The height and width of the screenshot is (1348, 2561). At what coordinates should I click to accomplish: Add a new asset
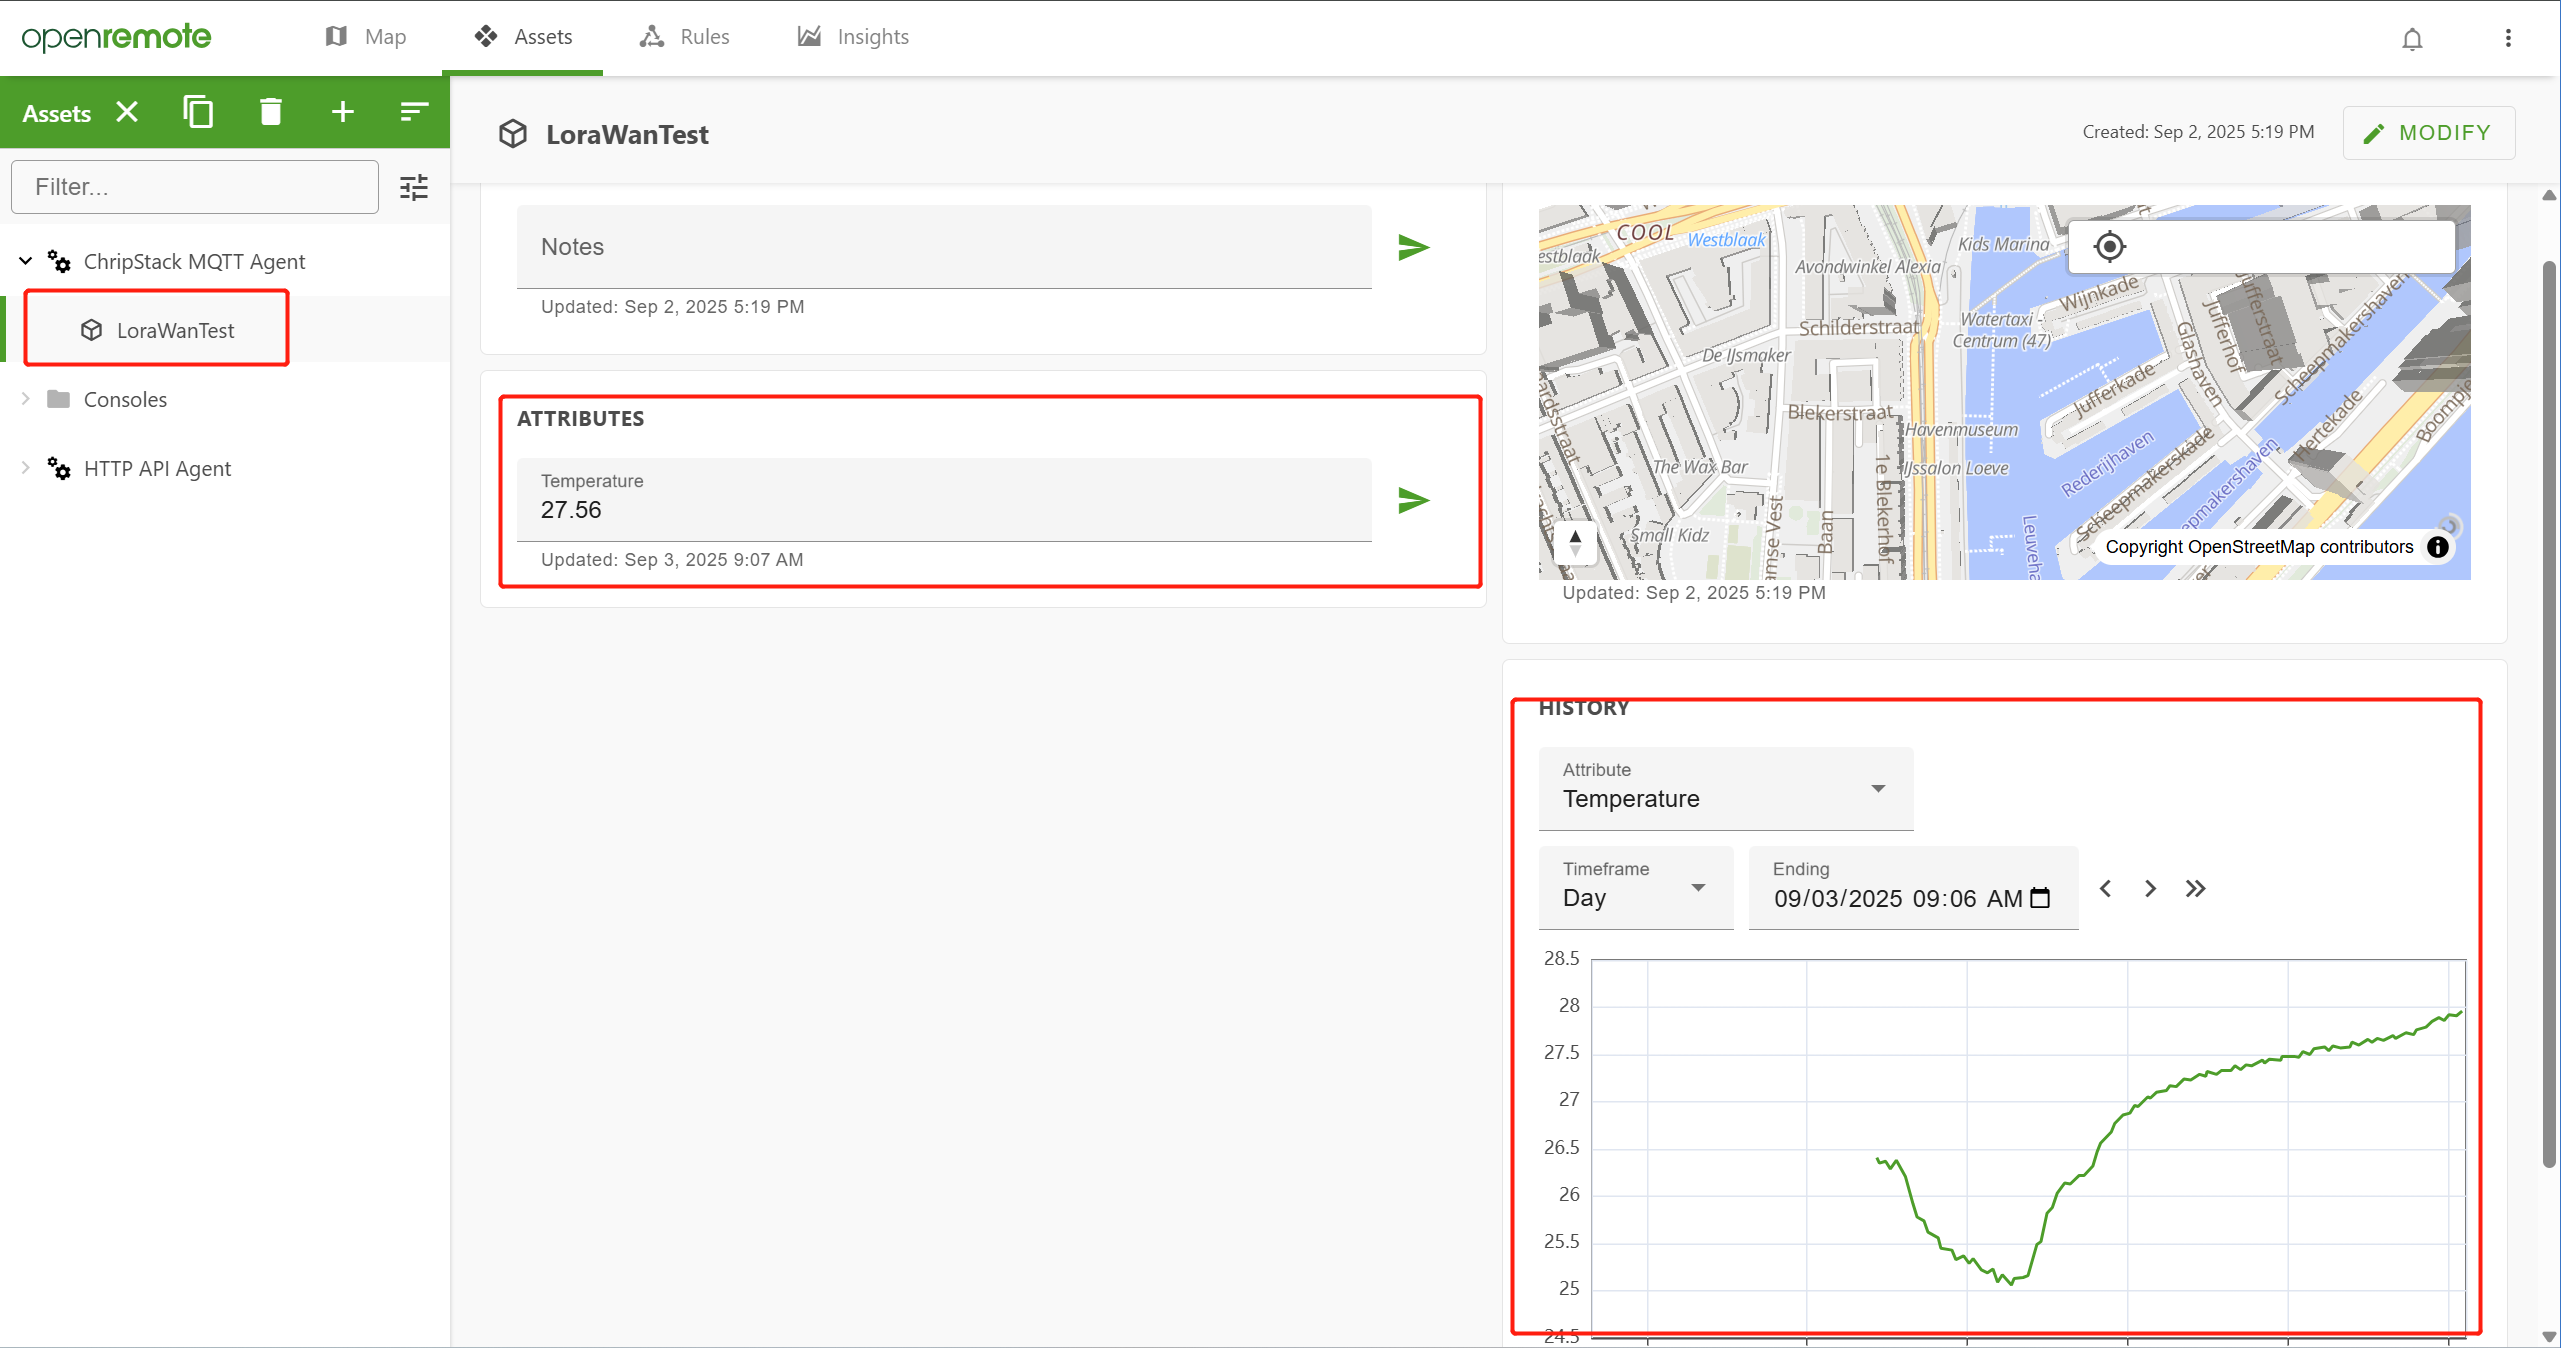[x=342, y=112]
